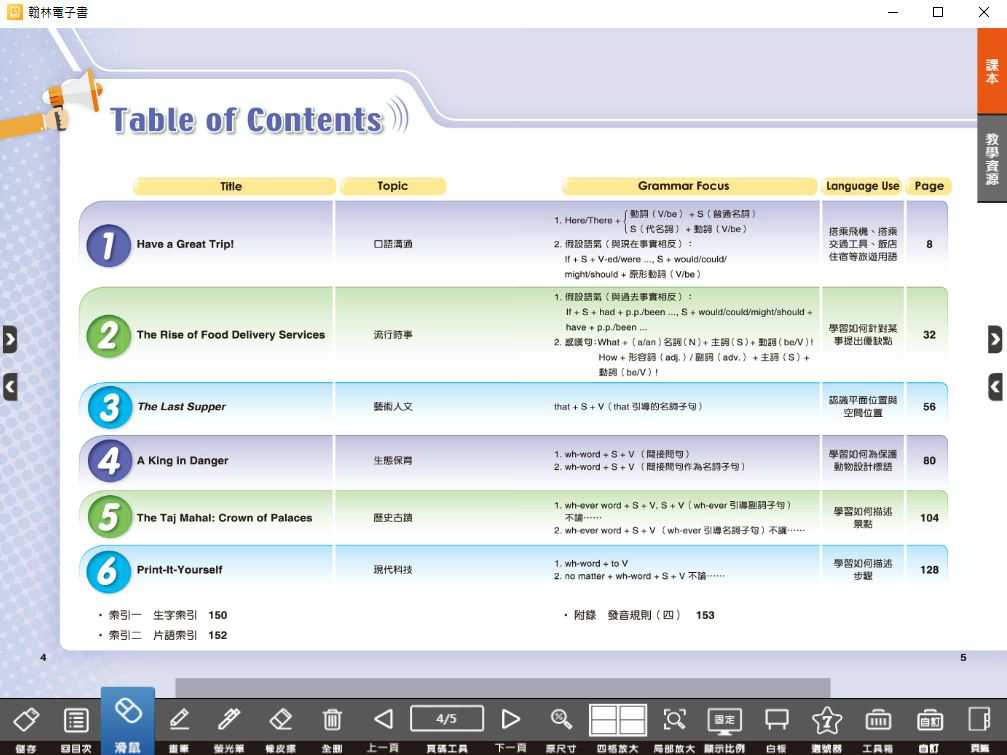This screenshot has width=1007, height=755.
Task: Open "The Taj Mahal: Crown of Palaces"
Action: click(x=224, y=517)
